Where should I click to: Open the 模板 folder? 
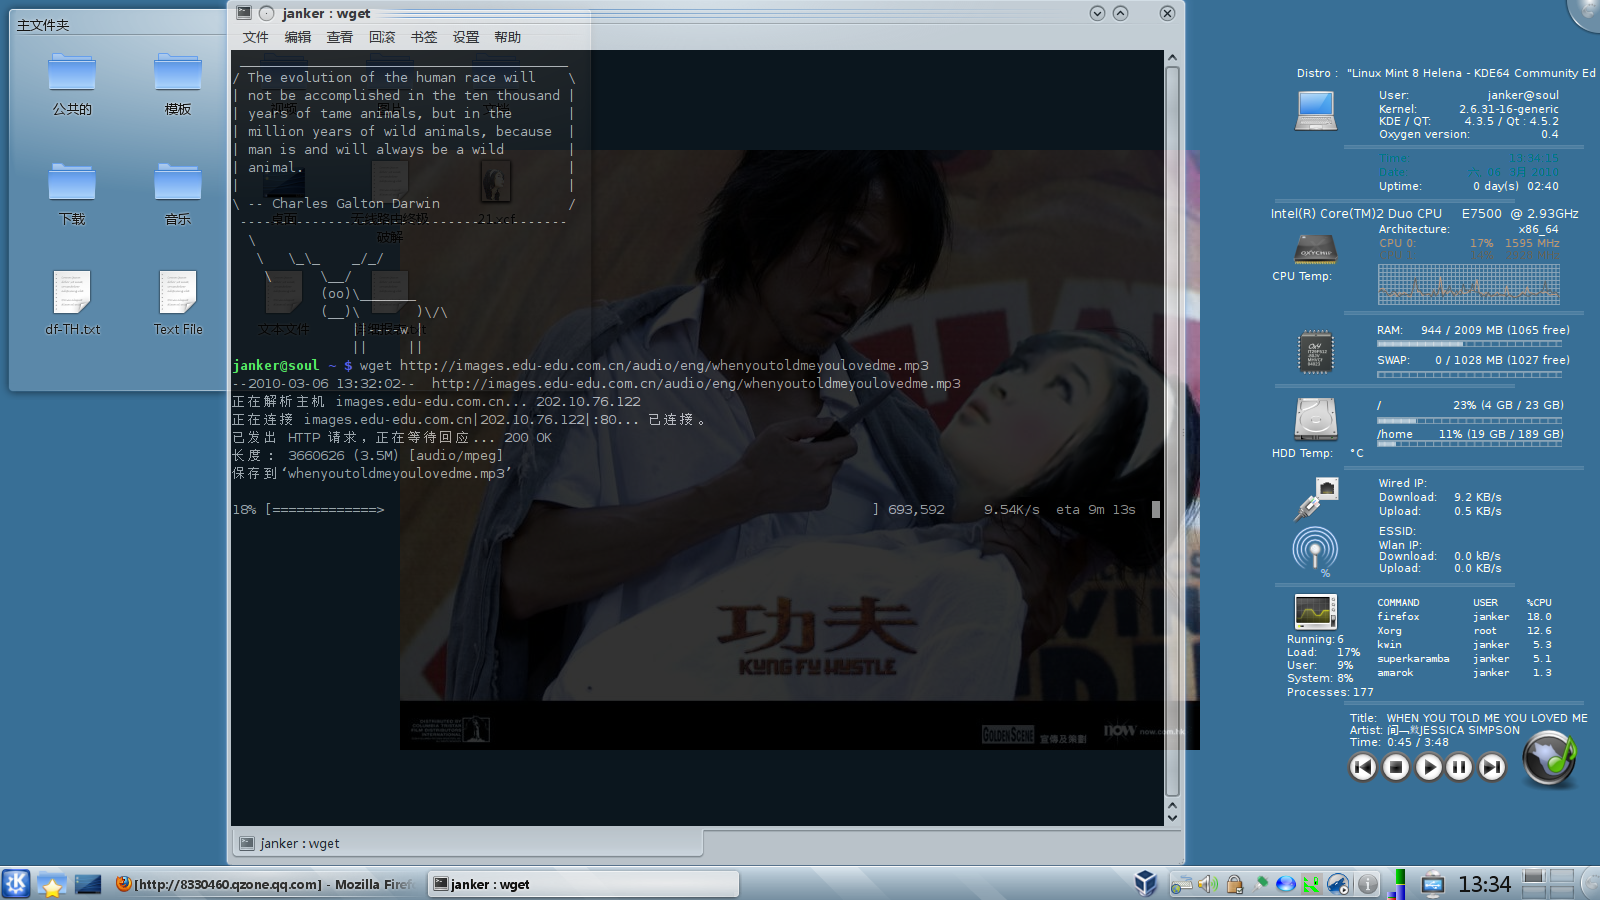pos(178,85)
